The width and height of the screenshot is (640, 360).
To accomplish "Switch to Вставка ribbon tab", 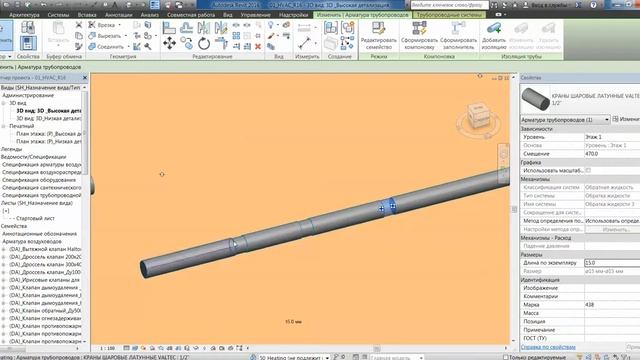I will coord(87,15).
